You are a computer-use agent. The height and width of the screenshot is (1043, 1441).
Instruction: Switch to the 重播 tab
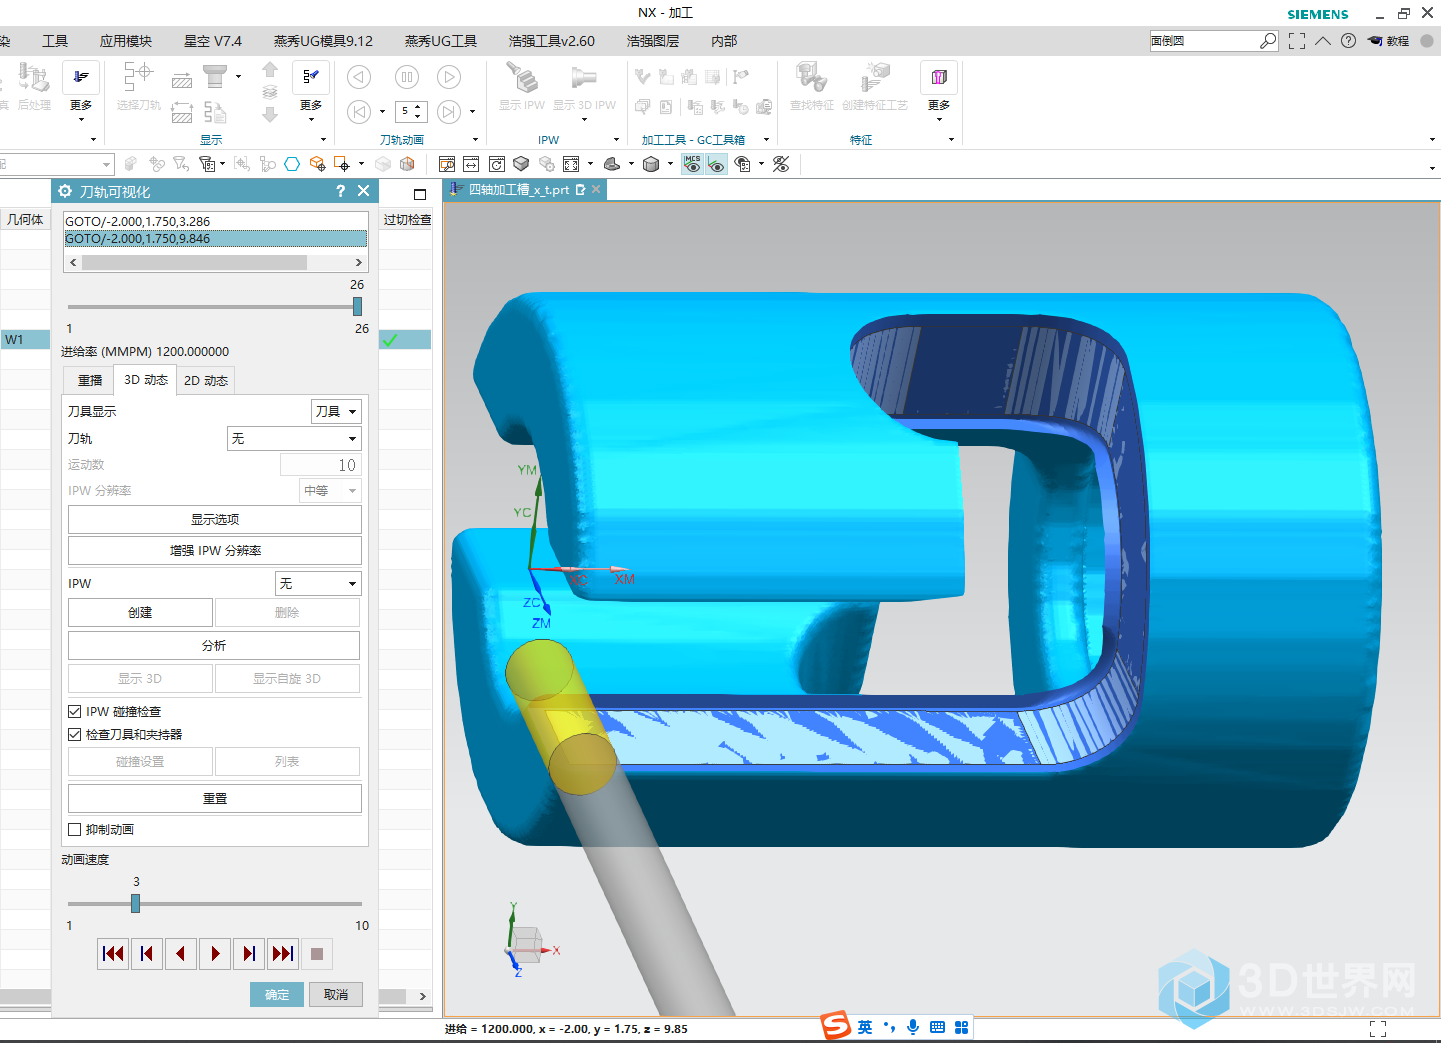(x=90, y=380)
